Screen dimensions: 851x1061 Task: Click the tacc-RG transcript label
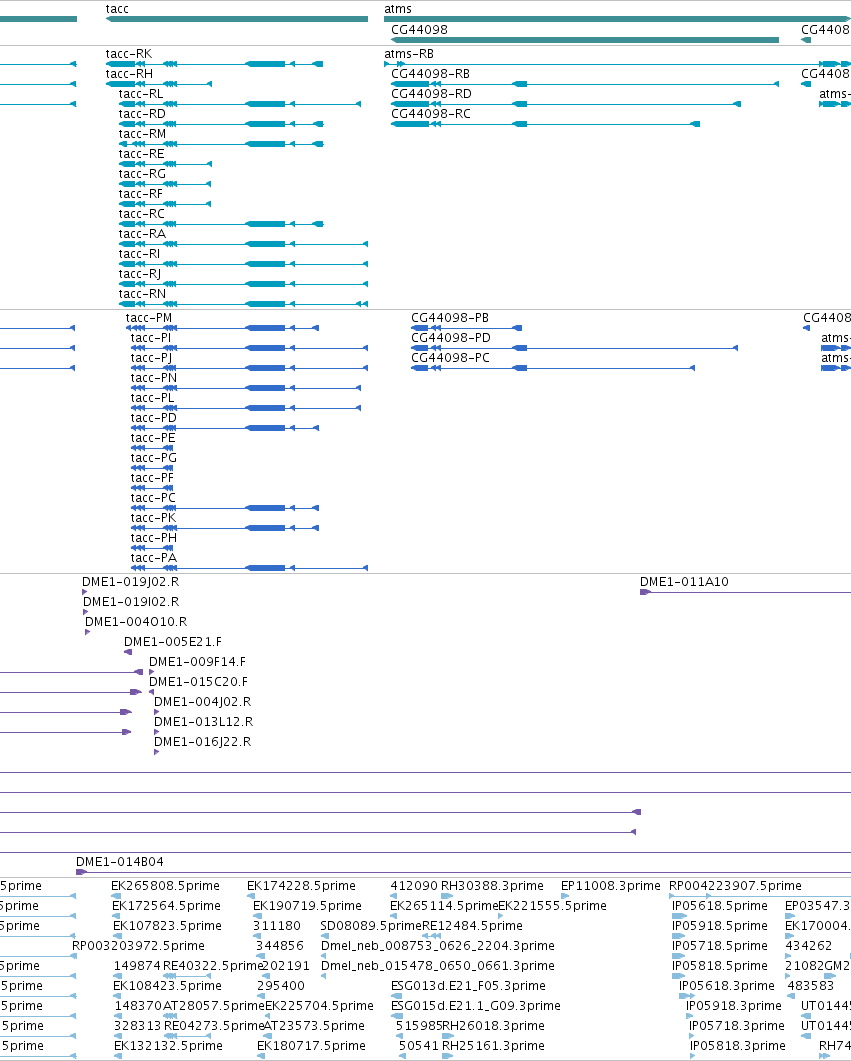pos(142,174)
